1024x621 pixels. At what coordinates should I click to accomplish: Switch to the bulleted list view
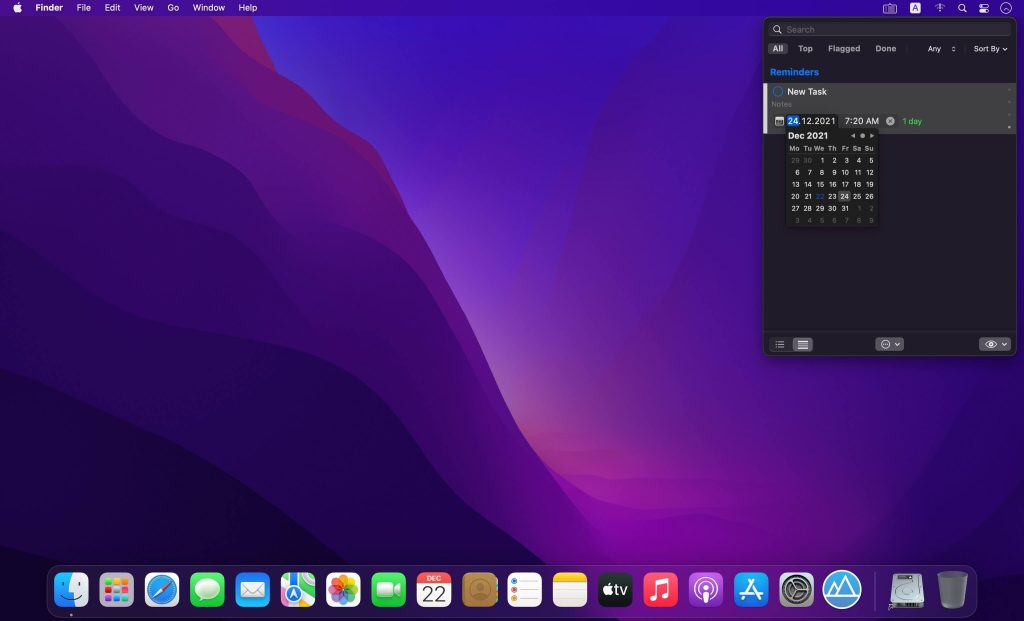coord(780,344)
